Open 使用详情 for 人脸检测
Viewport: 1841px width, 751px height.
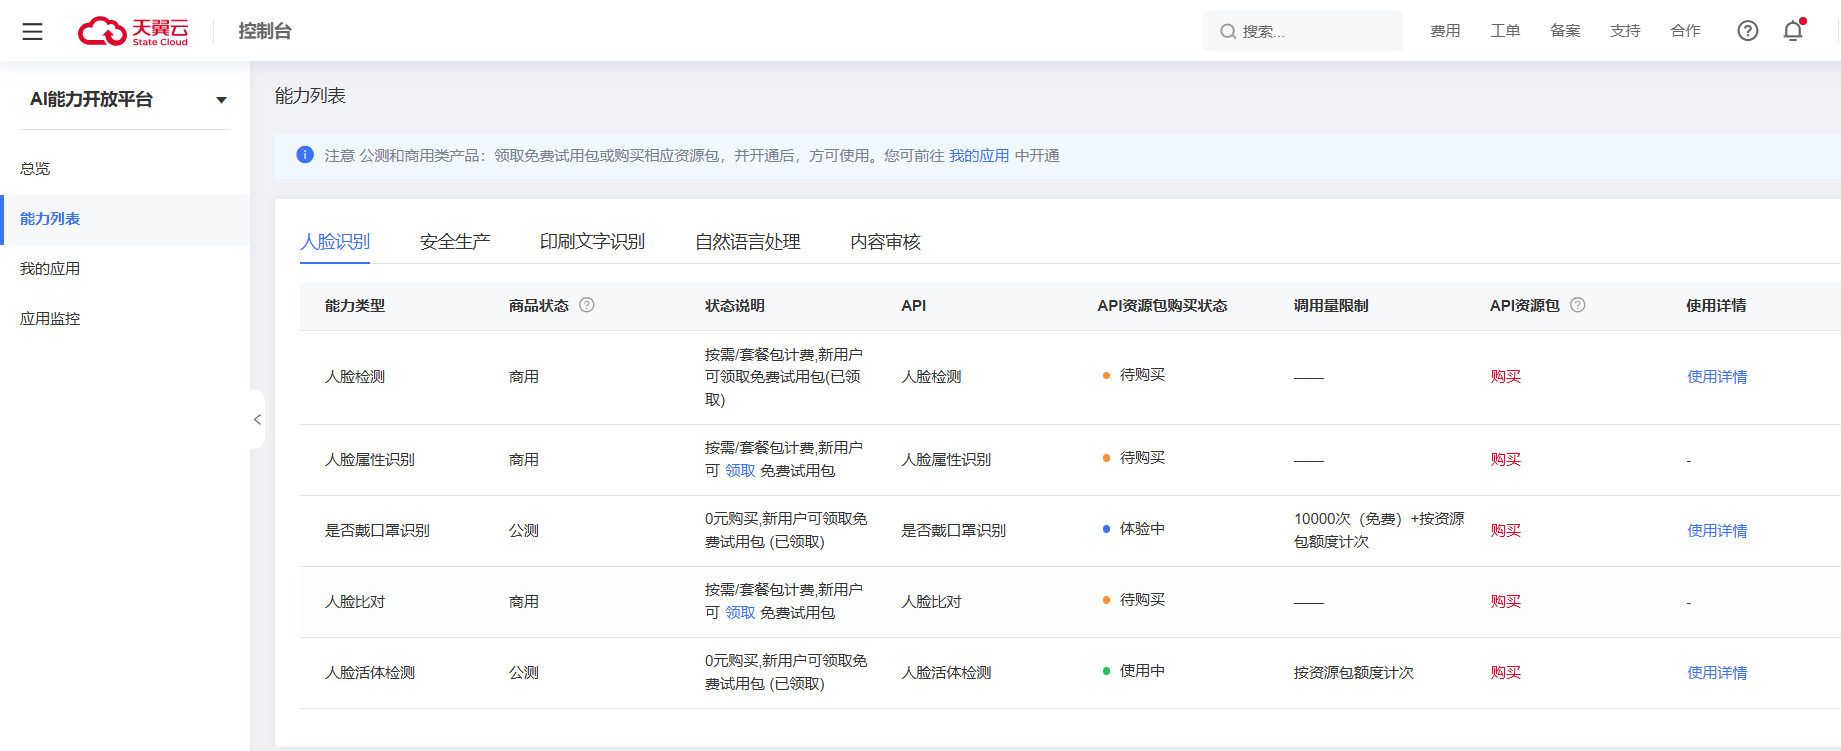click(x=1717, y=377)
